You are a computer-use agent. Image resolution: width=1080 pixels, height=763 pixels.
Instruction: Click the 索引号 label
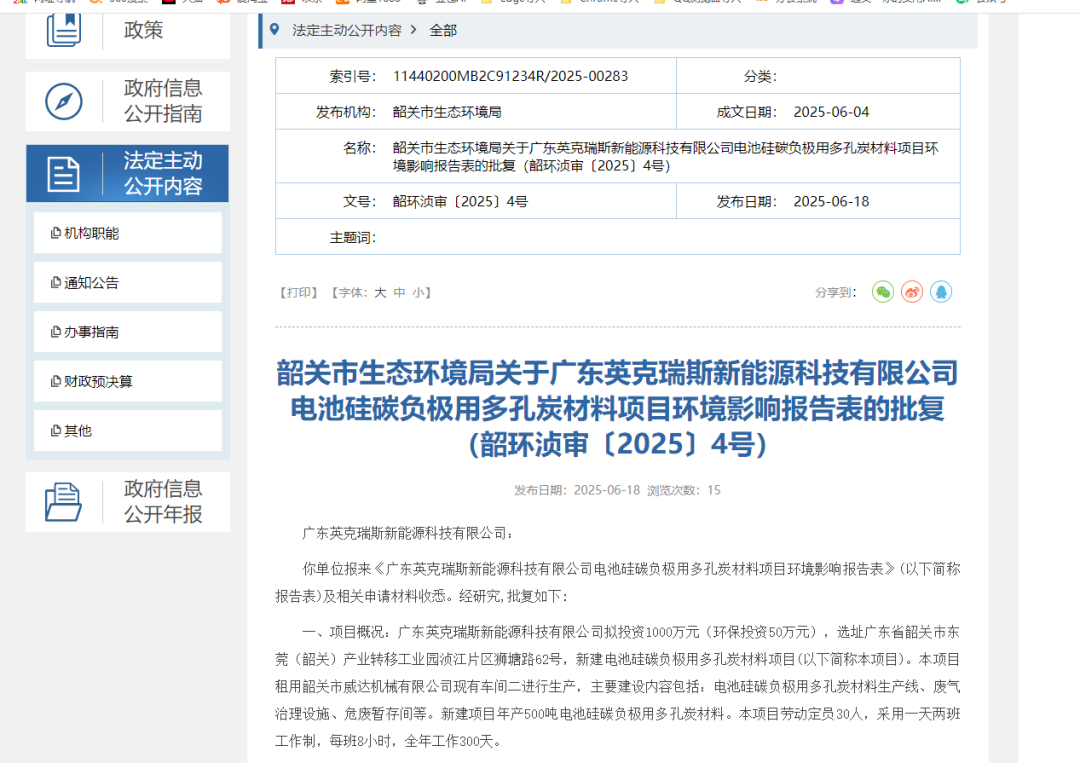[x=353, y=76]
